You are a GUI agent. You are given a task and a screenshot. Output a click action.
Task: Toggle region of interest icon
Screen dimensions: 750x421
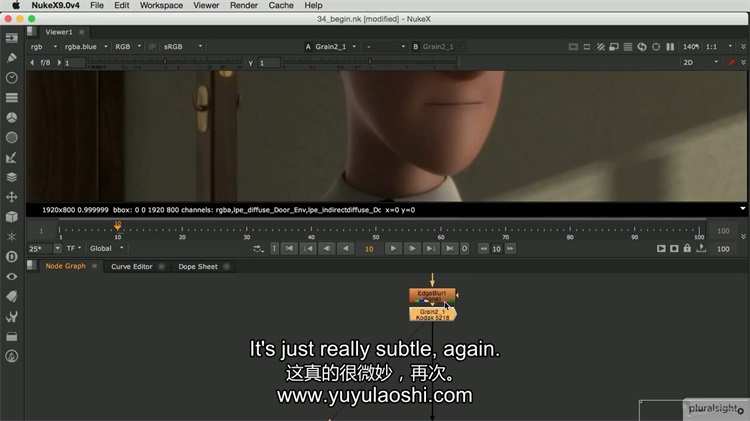[587, 47]
